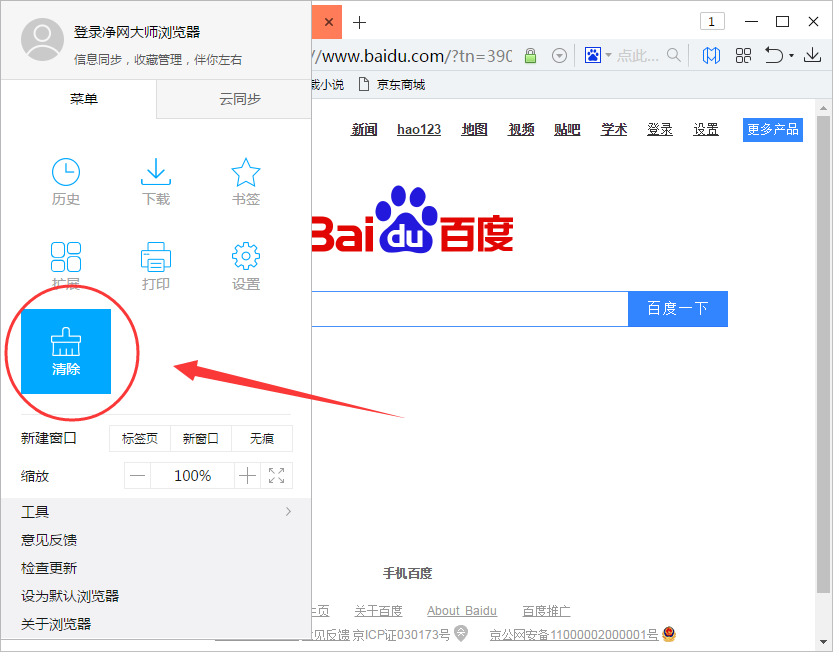This screenshot has height=652, width=833.
Task: Open the hao123 link
Action: pos(418,129)
